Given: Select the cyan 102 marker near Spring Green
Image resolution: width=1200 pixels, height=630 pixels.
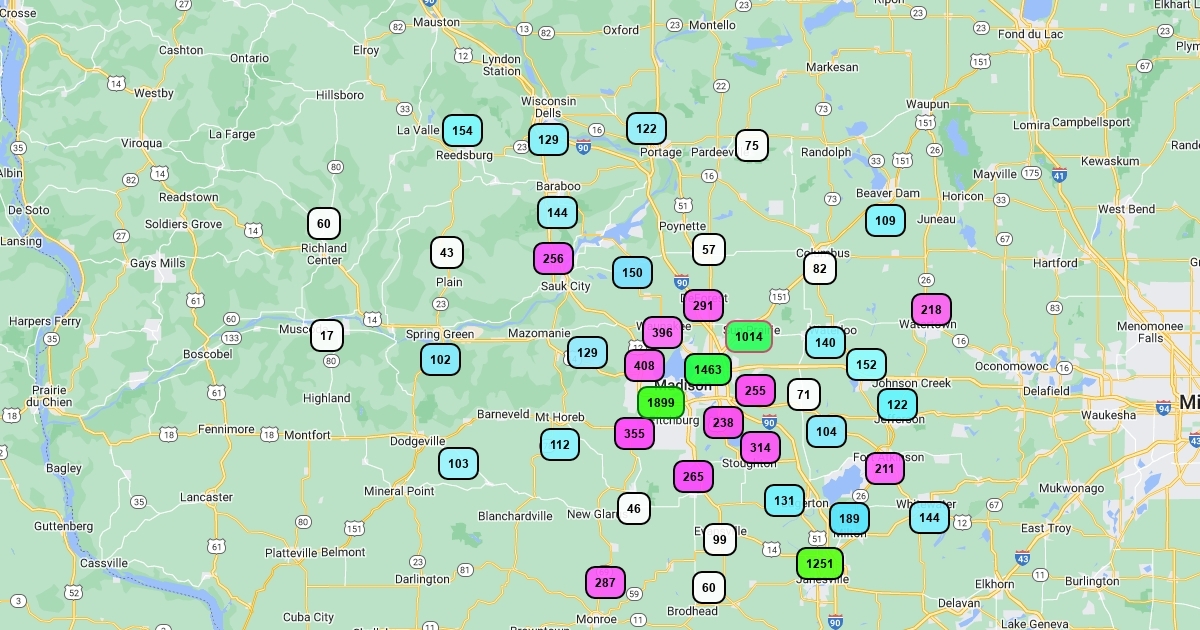Looking at the screenshot, I should [x=440, y=360].
